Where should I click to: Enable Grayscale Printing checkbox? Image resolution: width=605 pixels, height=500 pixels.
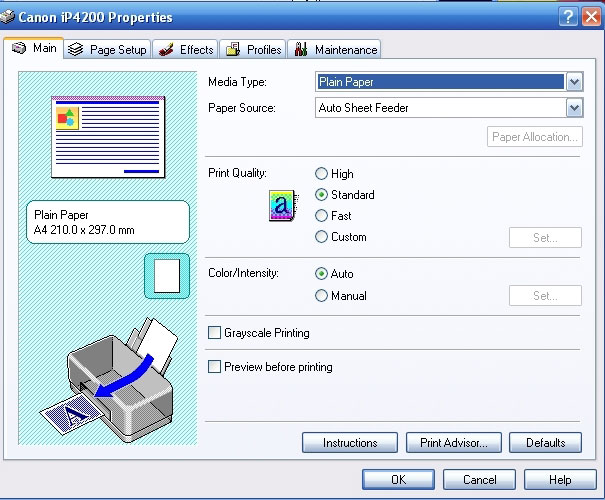point(215,333)
